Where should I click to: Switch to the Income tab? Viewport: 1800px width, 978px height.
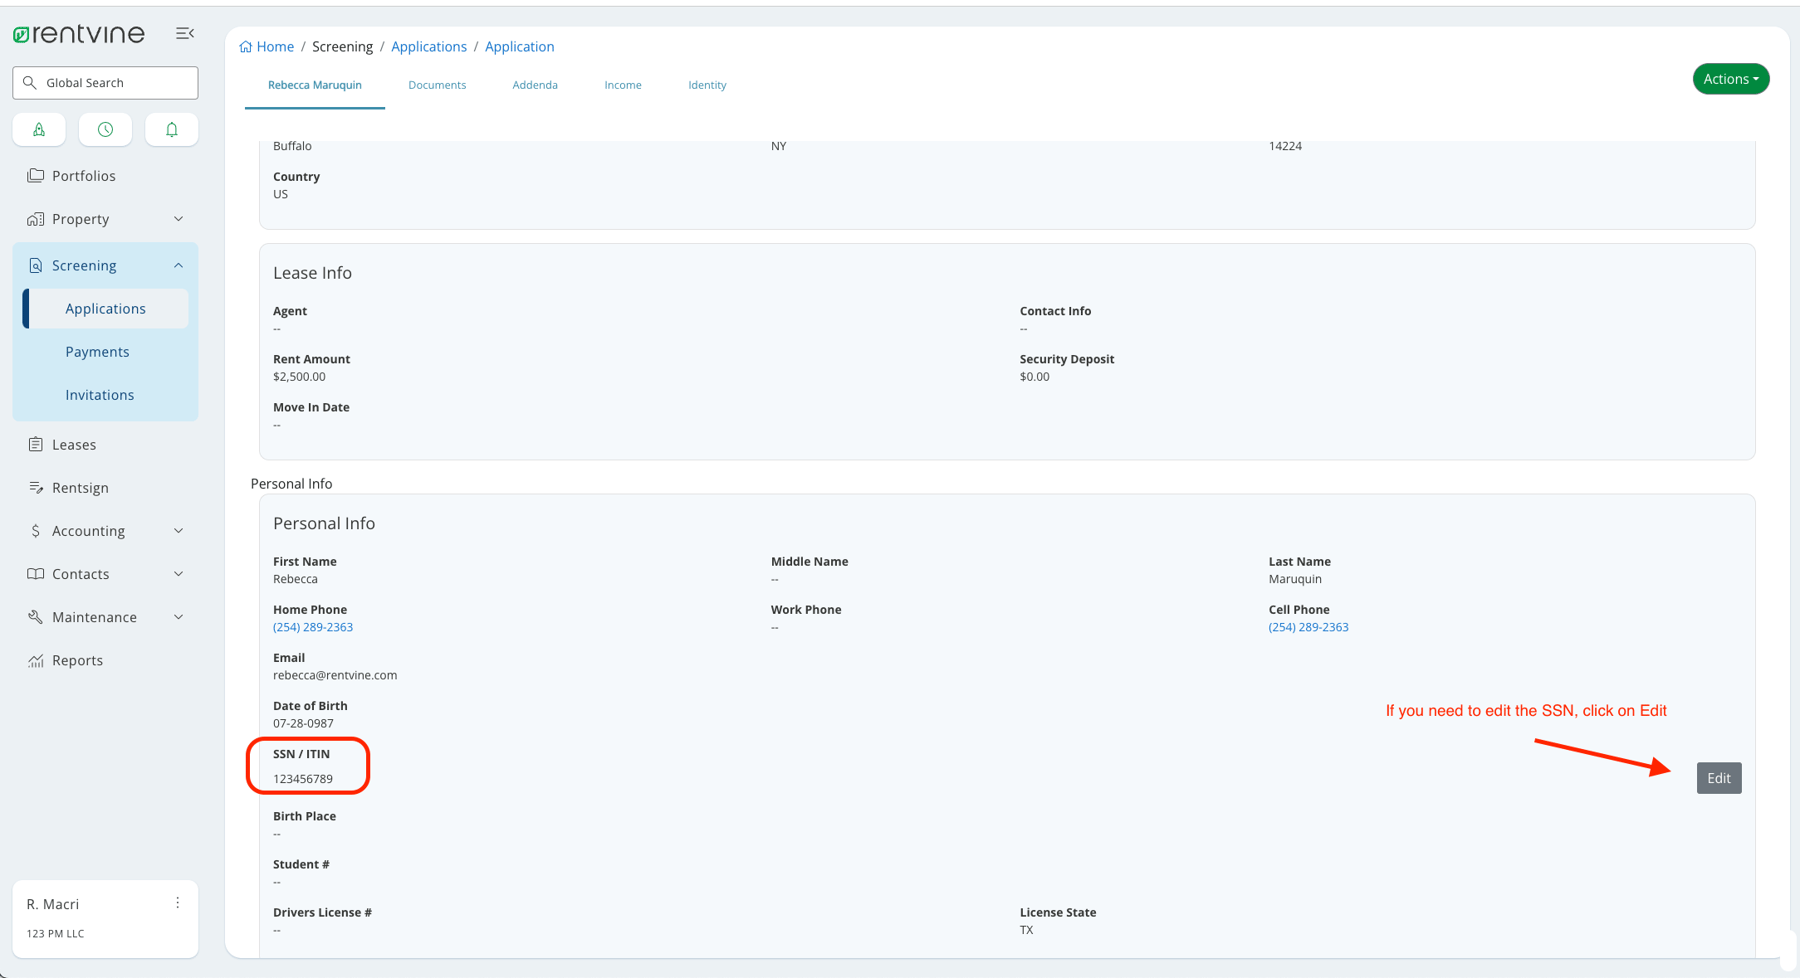click(622, 85)
